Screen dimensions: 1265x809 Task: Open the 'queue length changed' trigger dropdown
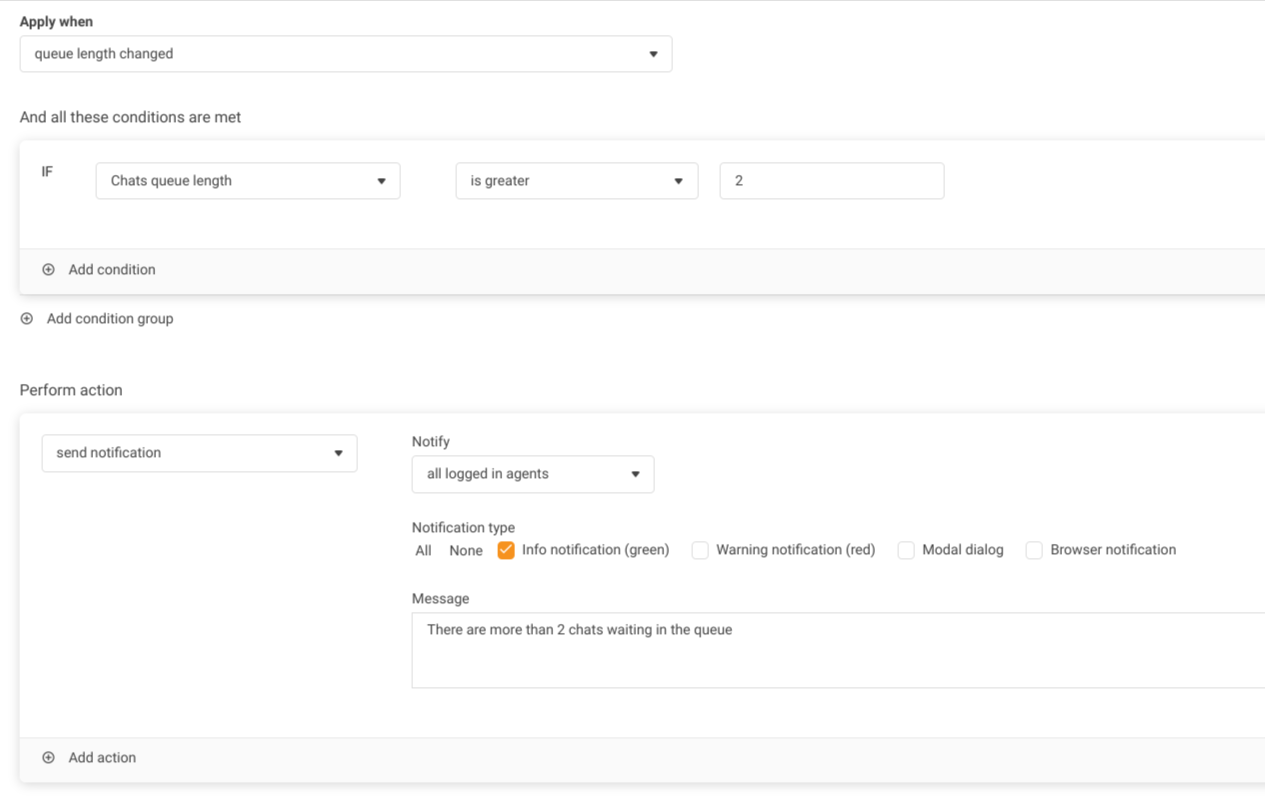pos(345,54)
